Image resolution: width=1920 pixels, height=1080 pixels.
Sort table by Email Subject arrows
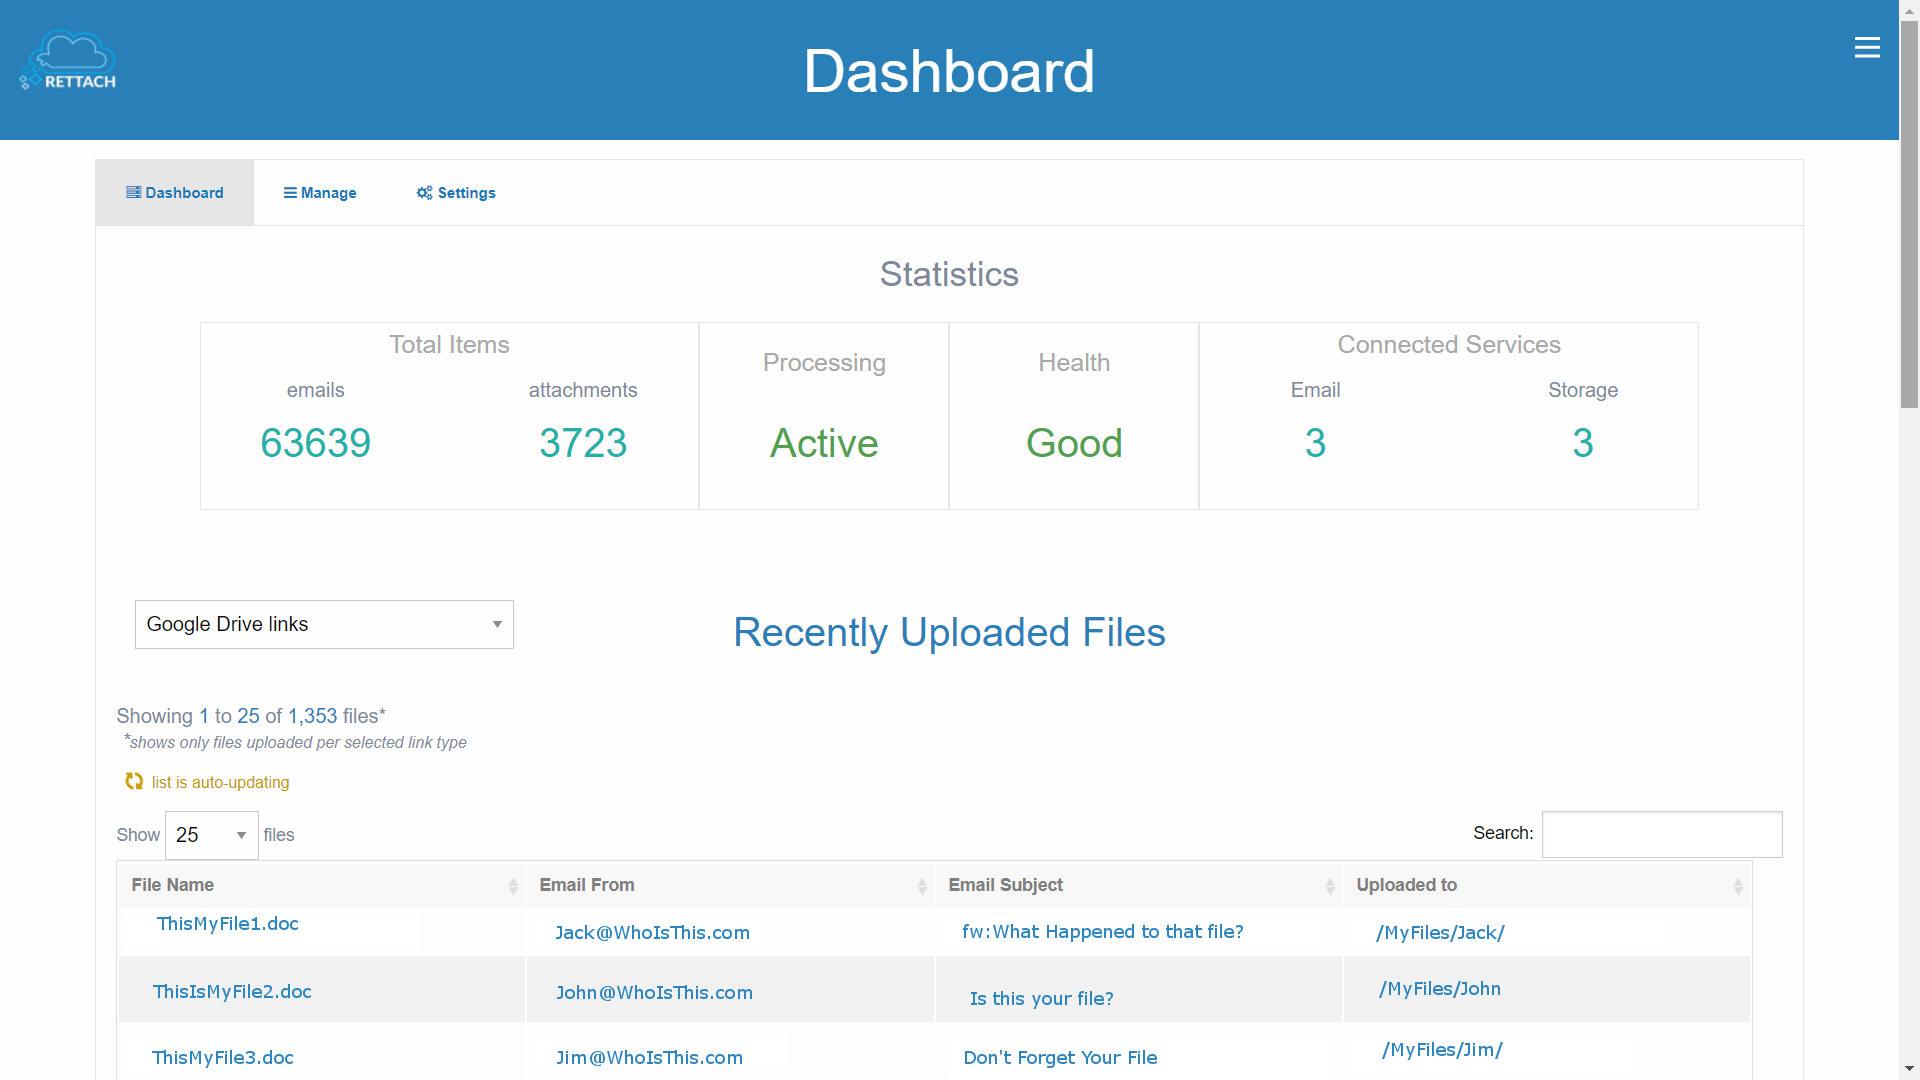pos(1330,886)
